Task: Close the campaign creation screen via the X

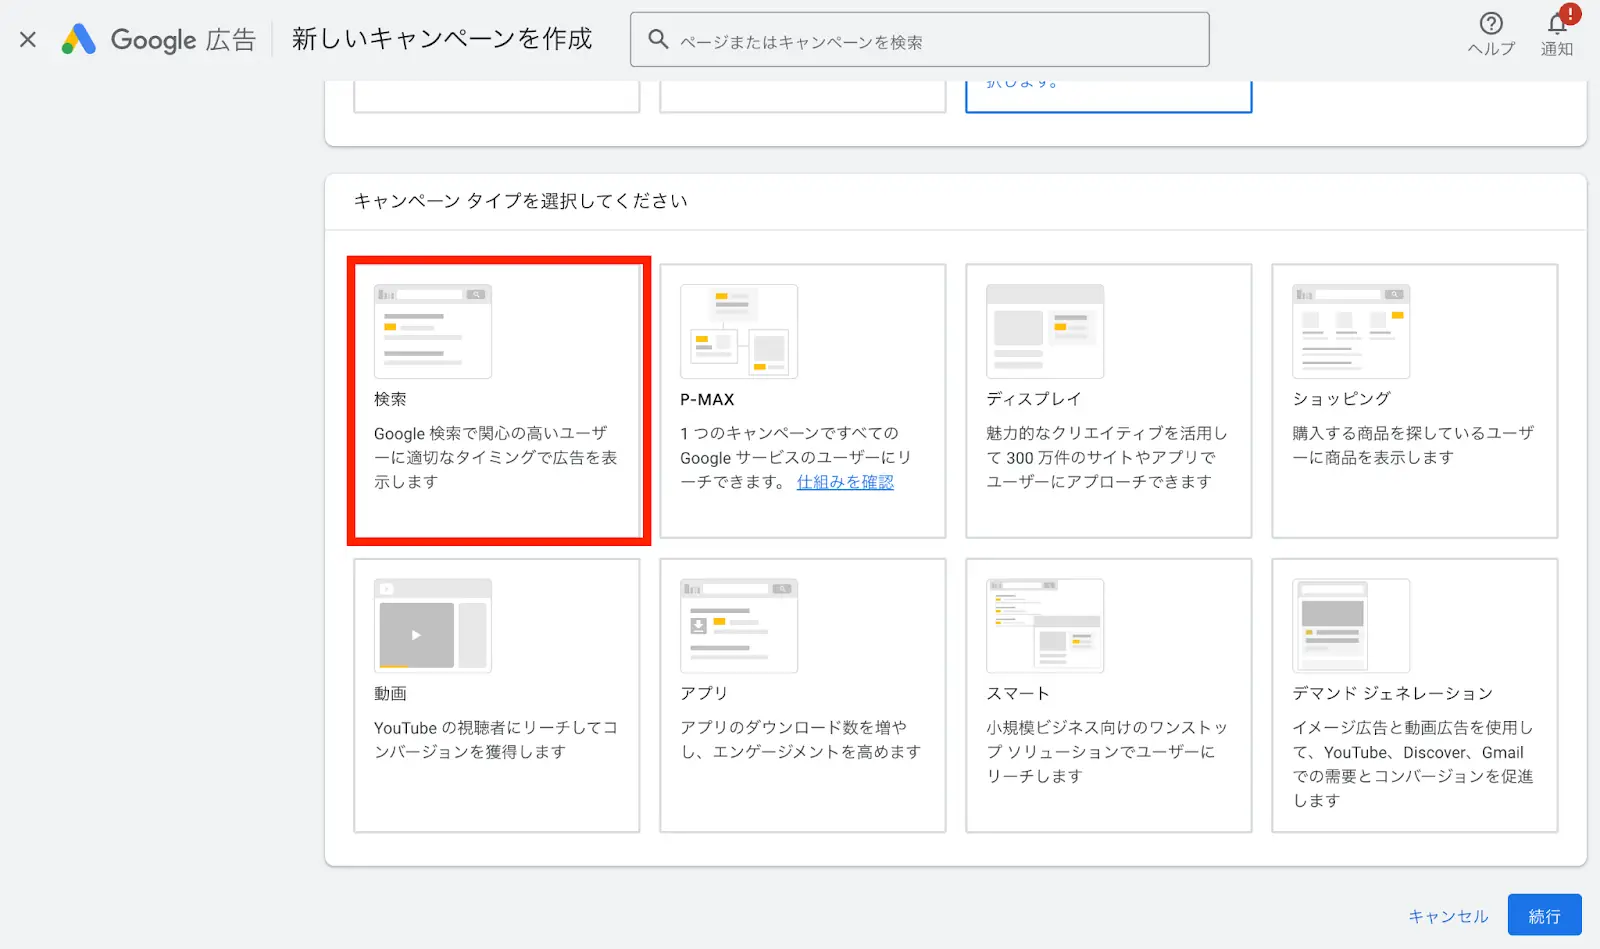Action: 27,39
